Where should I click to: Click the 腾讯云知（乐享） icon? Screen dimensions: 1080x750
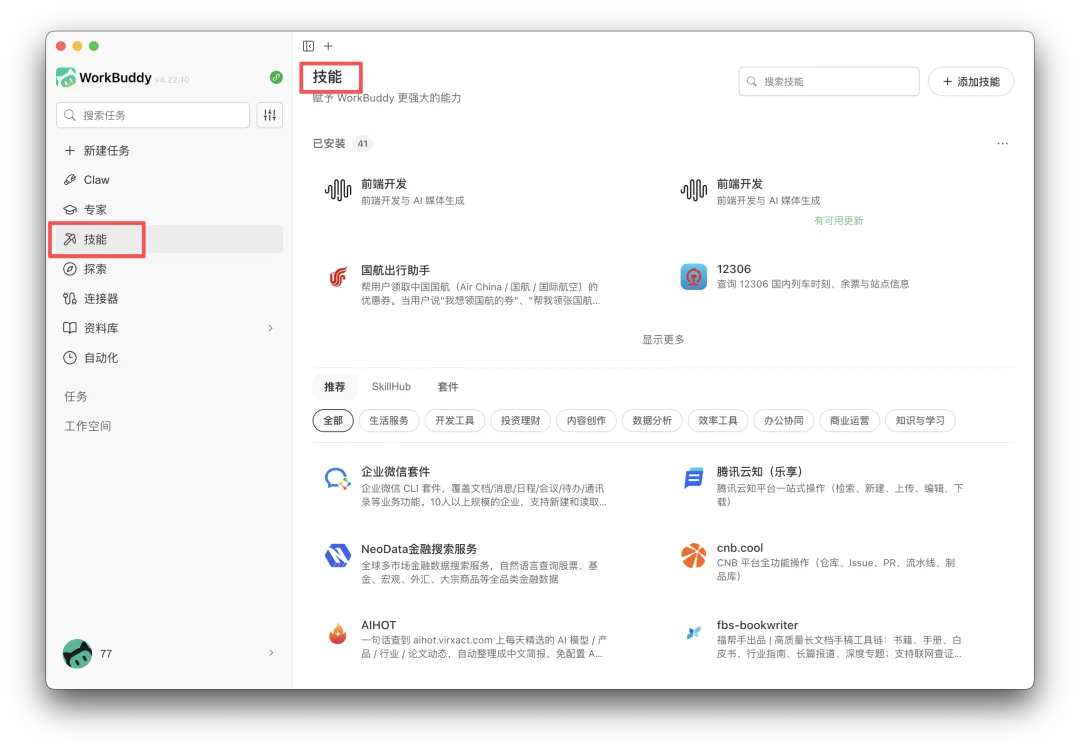pyautogui.click(x=694, y=478)
